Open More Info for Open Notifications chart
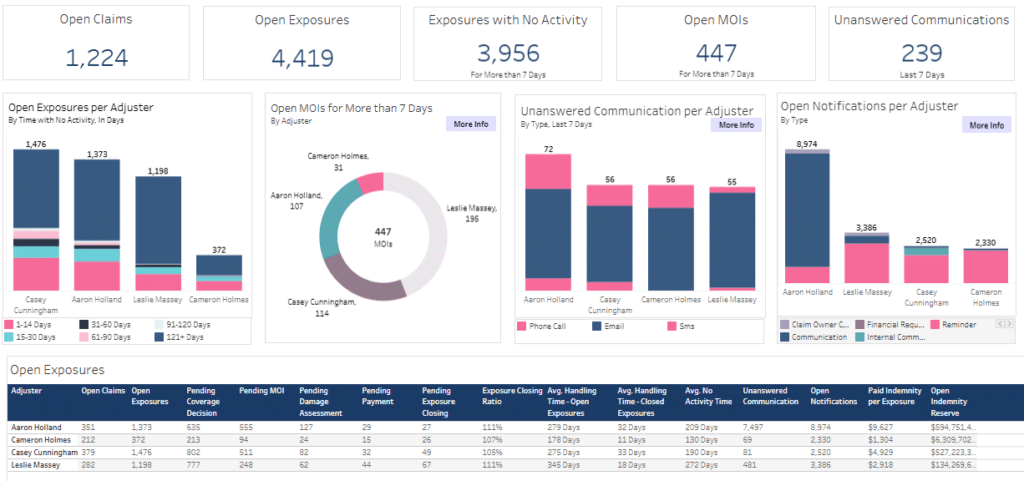This screenshot has width=1024, height=481. 987,125
